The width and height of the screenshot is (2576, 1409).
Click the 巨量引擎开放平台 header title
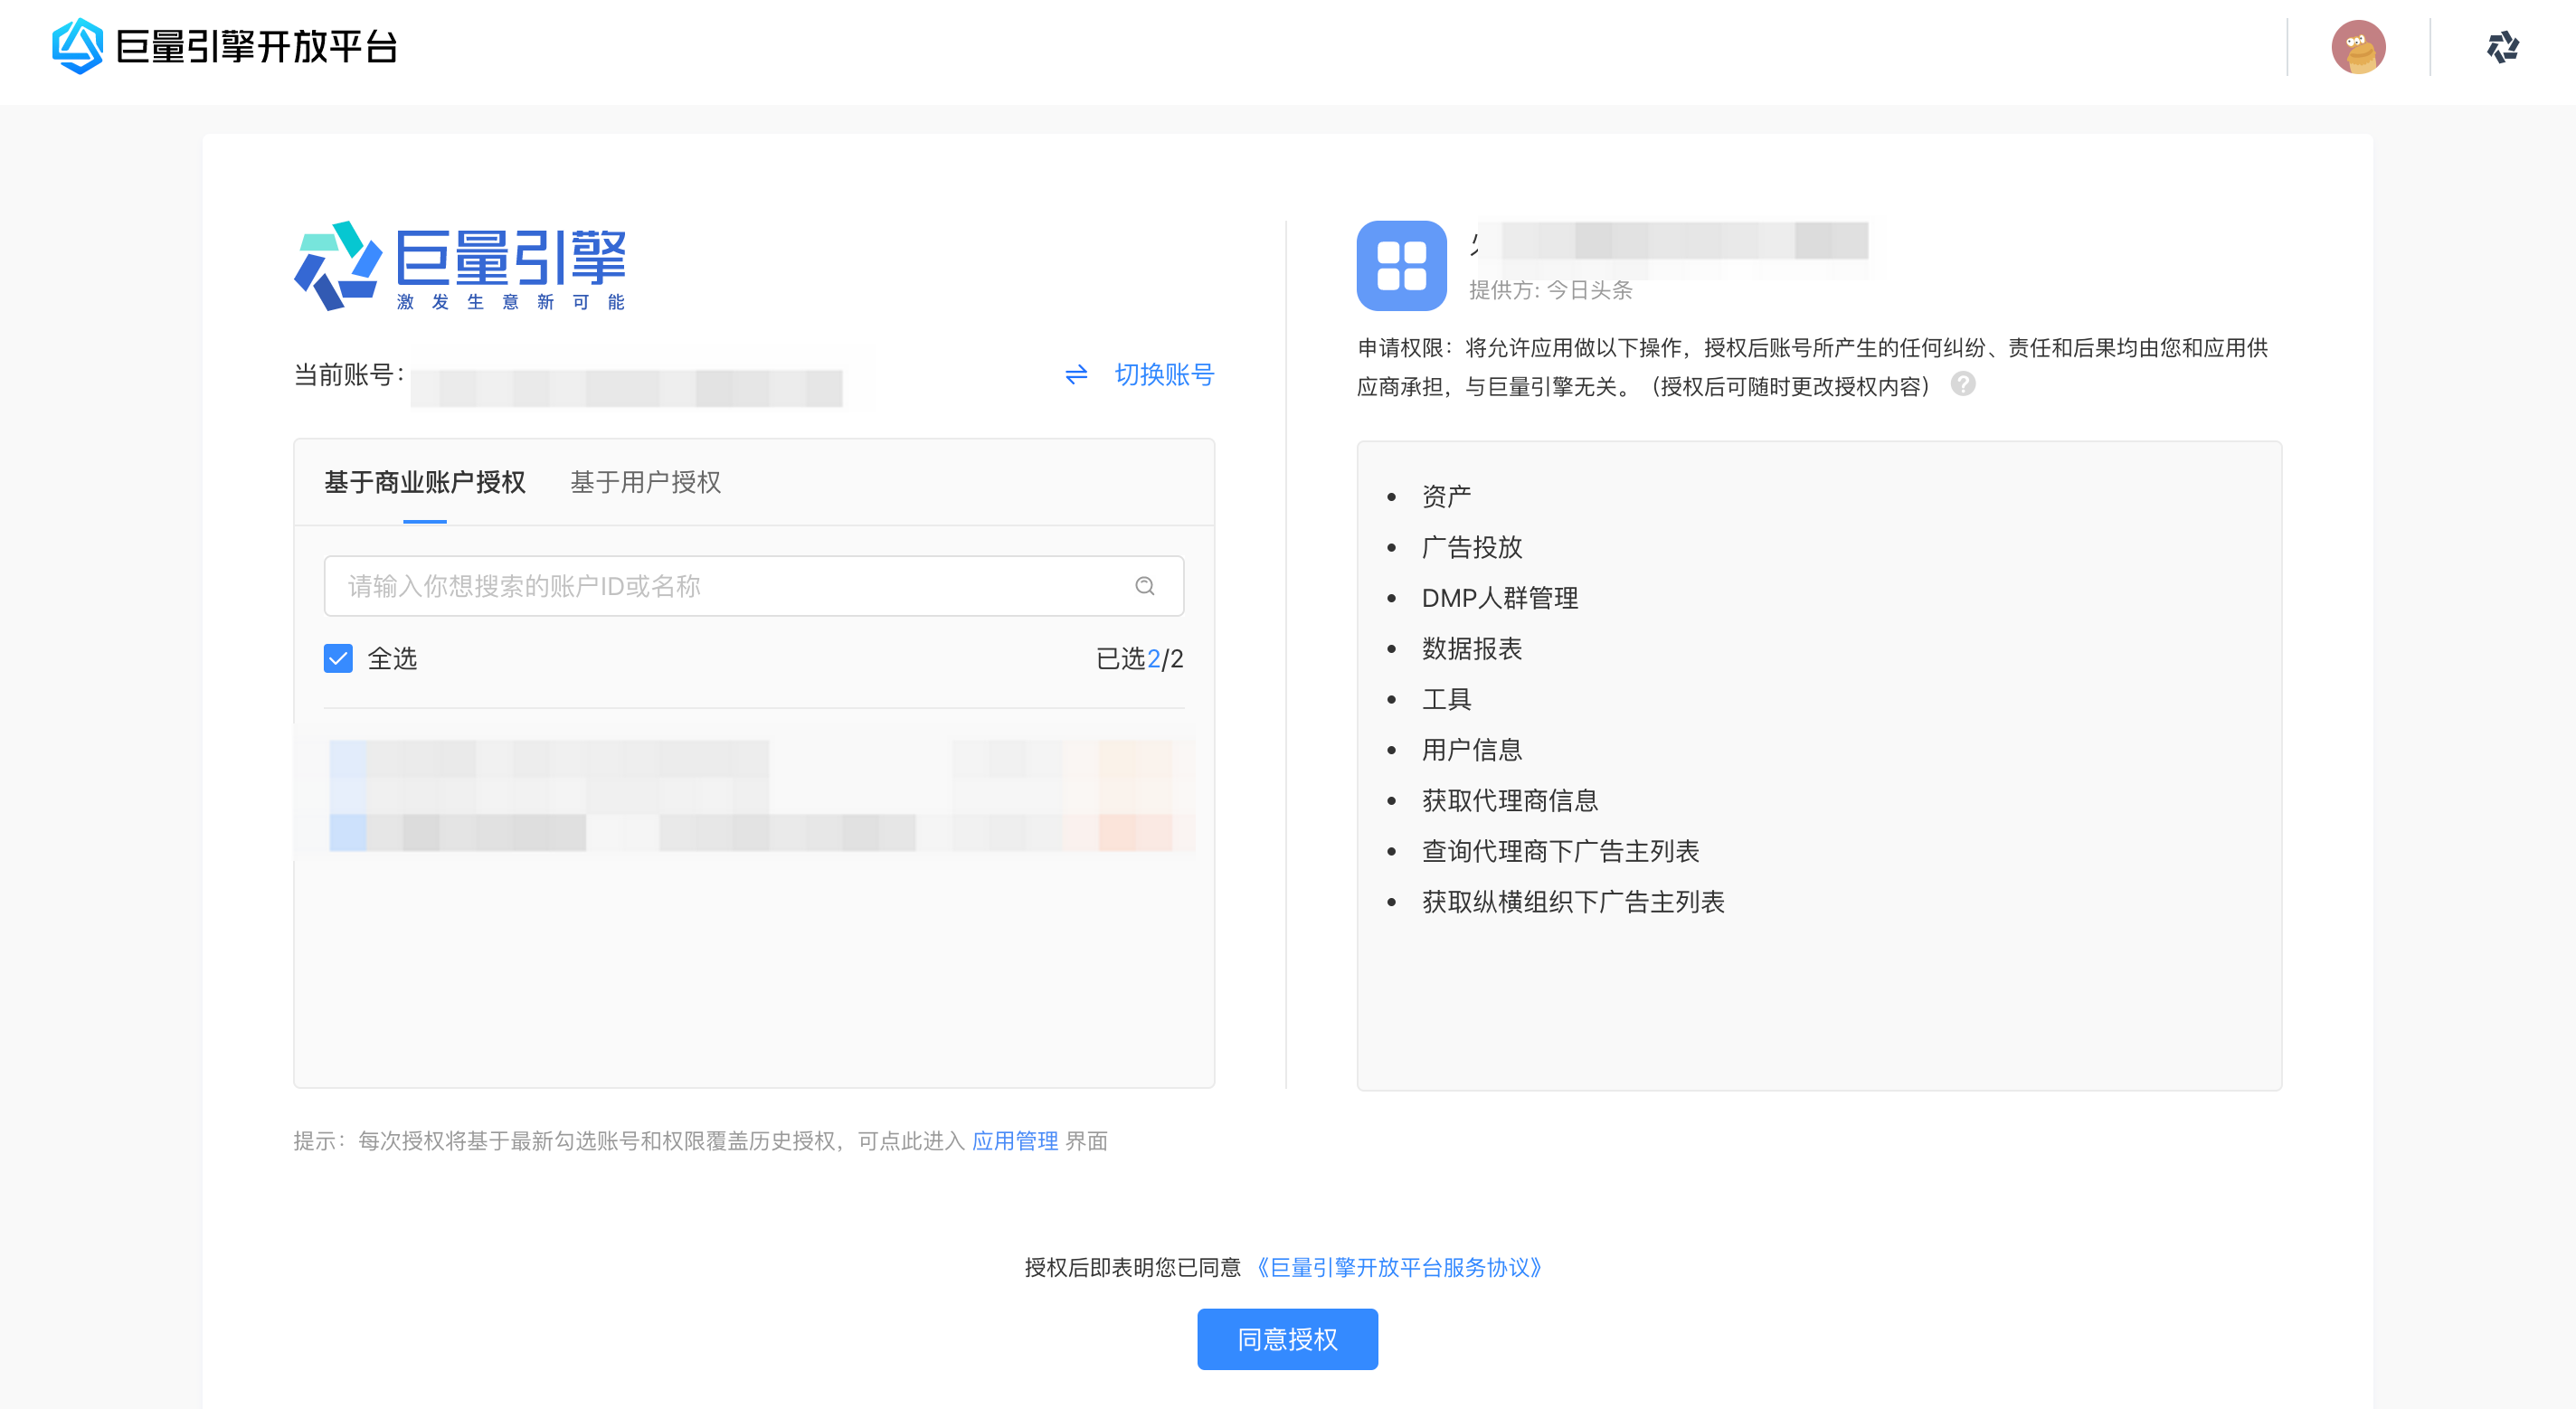click(257, 47)
